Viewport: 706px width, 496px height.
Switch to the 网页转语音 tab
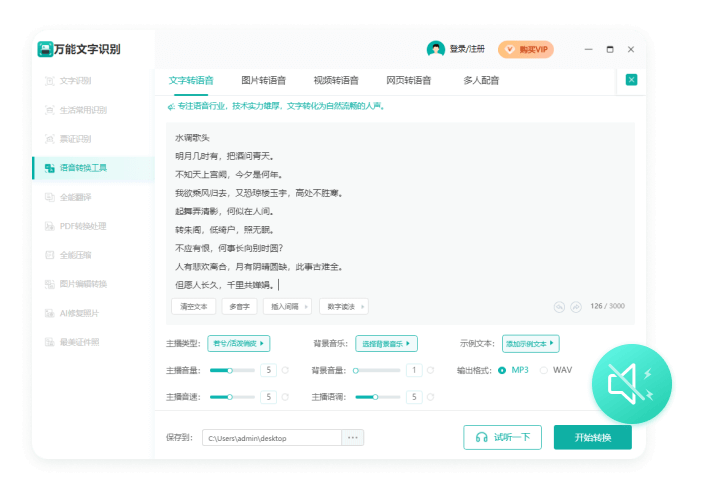coord(408,81)
